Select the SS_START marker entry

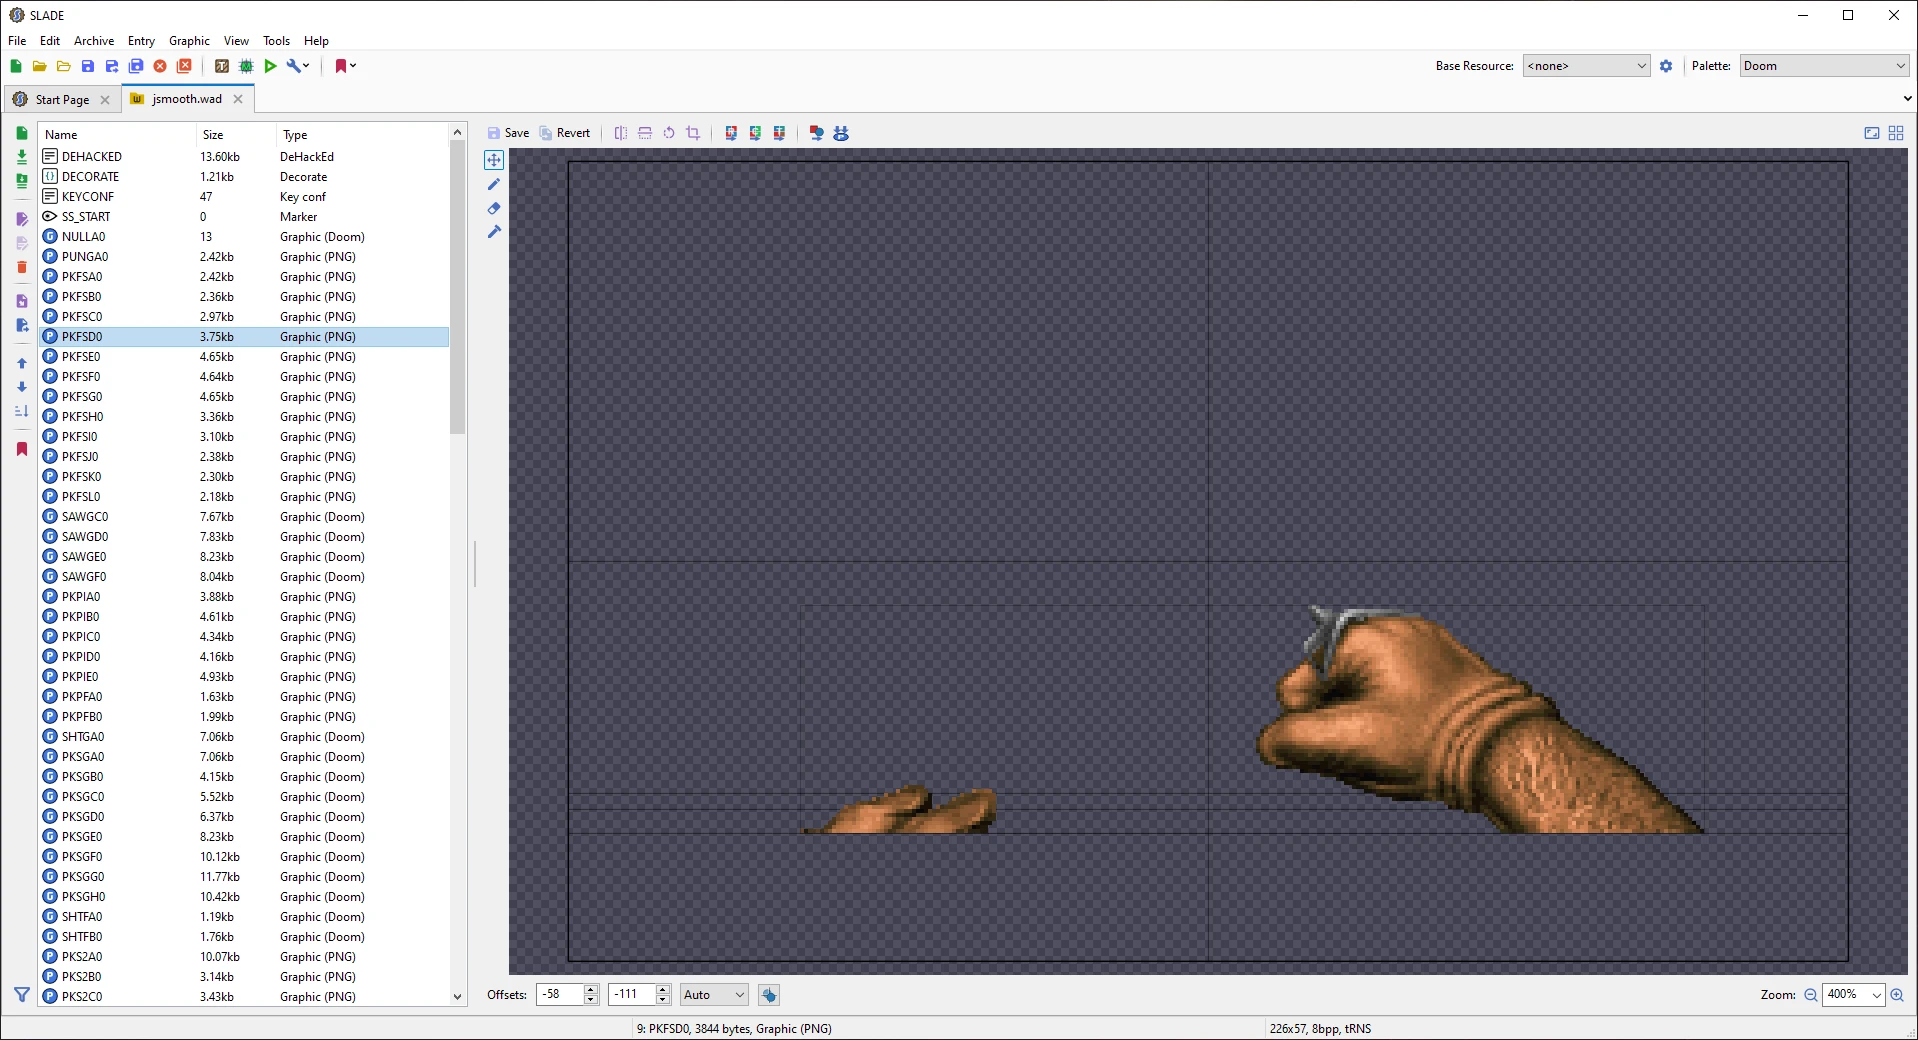pos(244,217)
